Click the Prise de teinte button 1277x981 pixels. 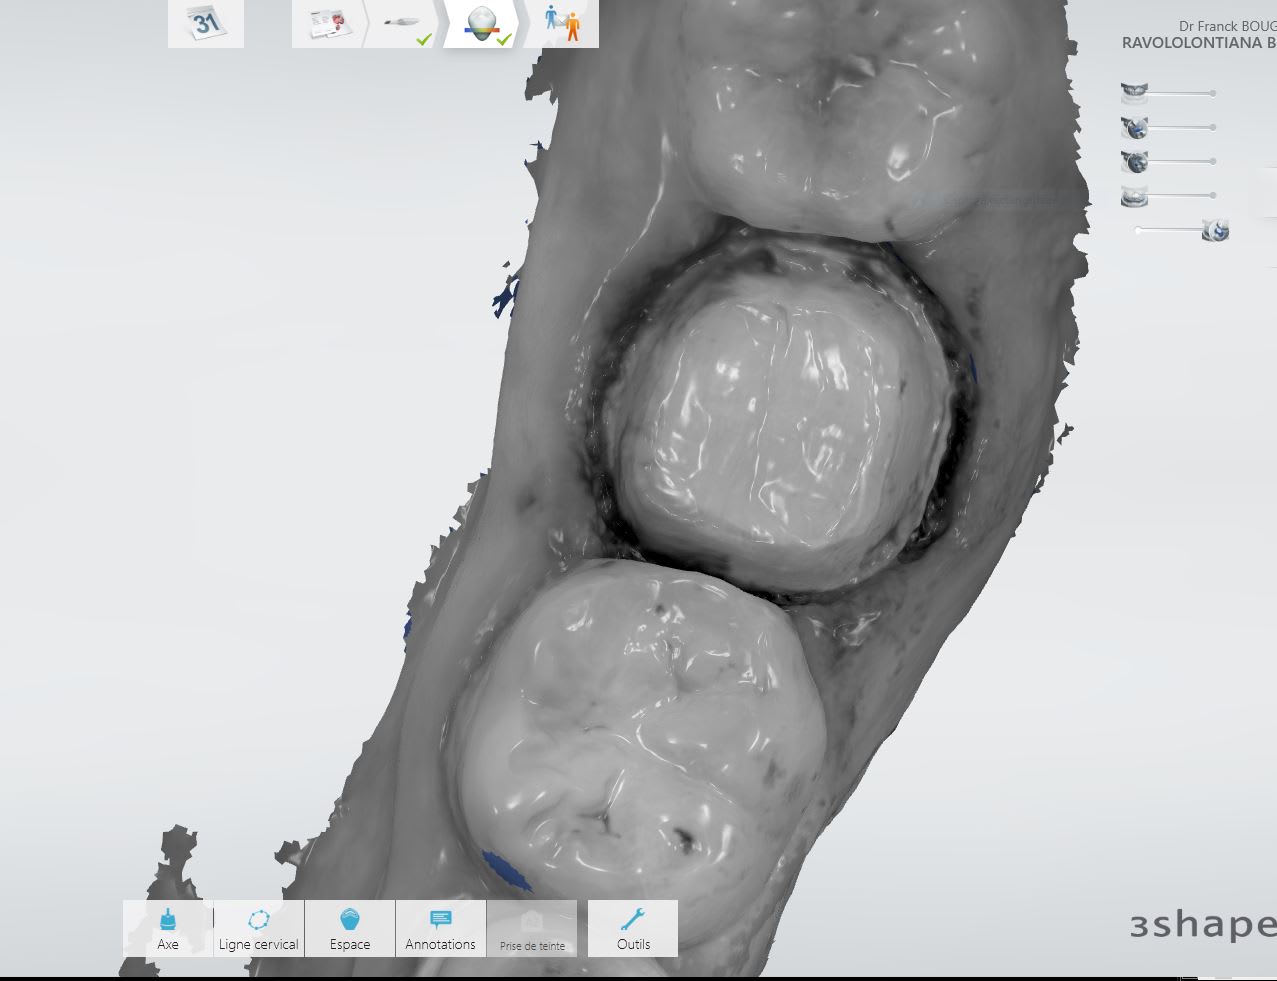pos(532,928)
